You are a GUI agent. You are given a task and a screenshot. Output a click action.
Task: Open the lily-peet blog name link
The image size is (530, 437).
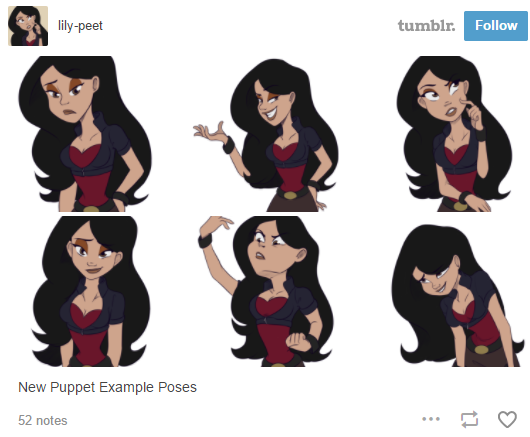tap(80, 26)
